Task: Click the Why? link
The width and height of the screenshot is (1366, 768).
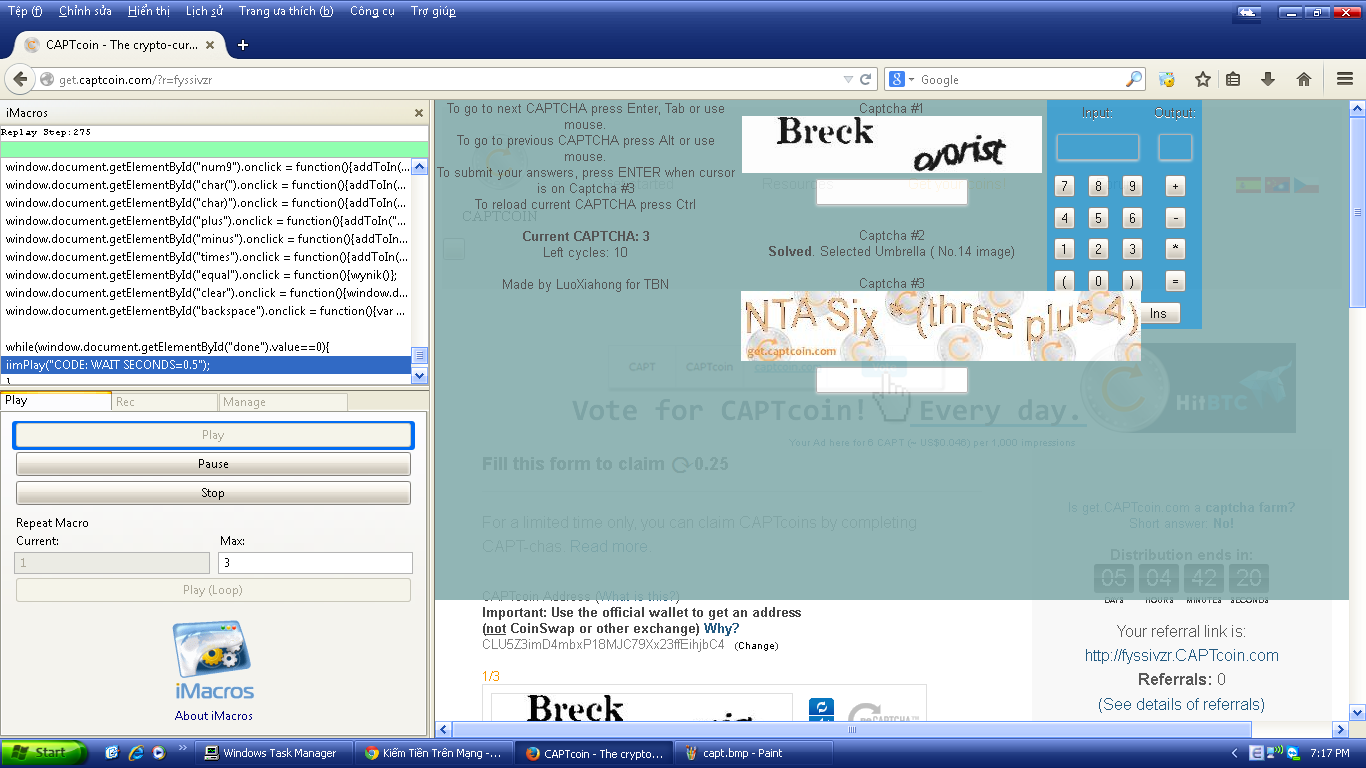Action: click(x=721, y=628)
